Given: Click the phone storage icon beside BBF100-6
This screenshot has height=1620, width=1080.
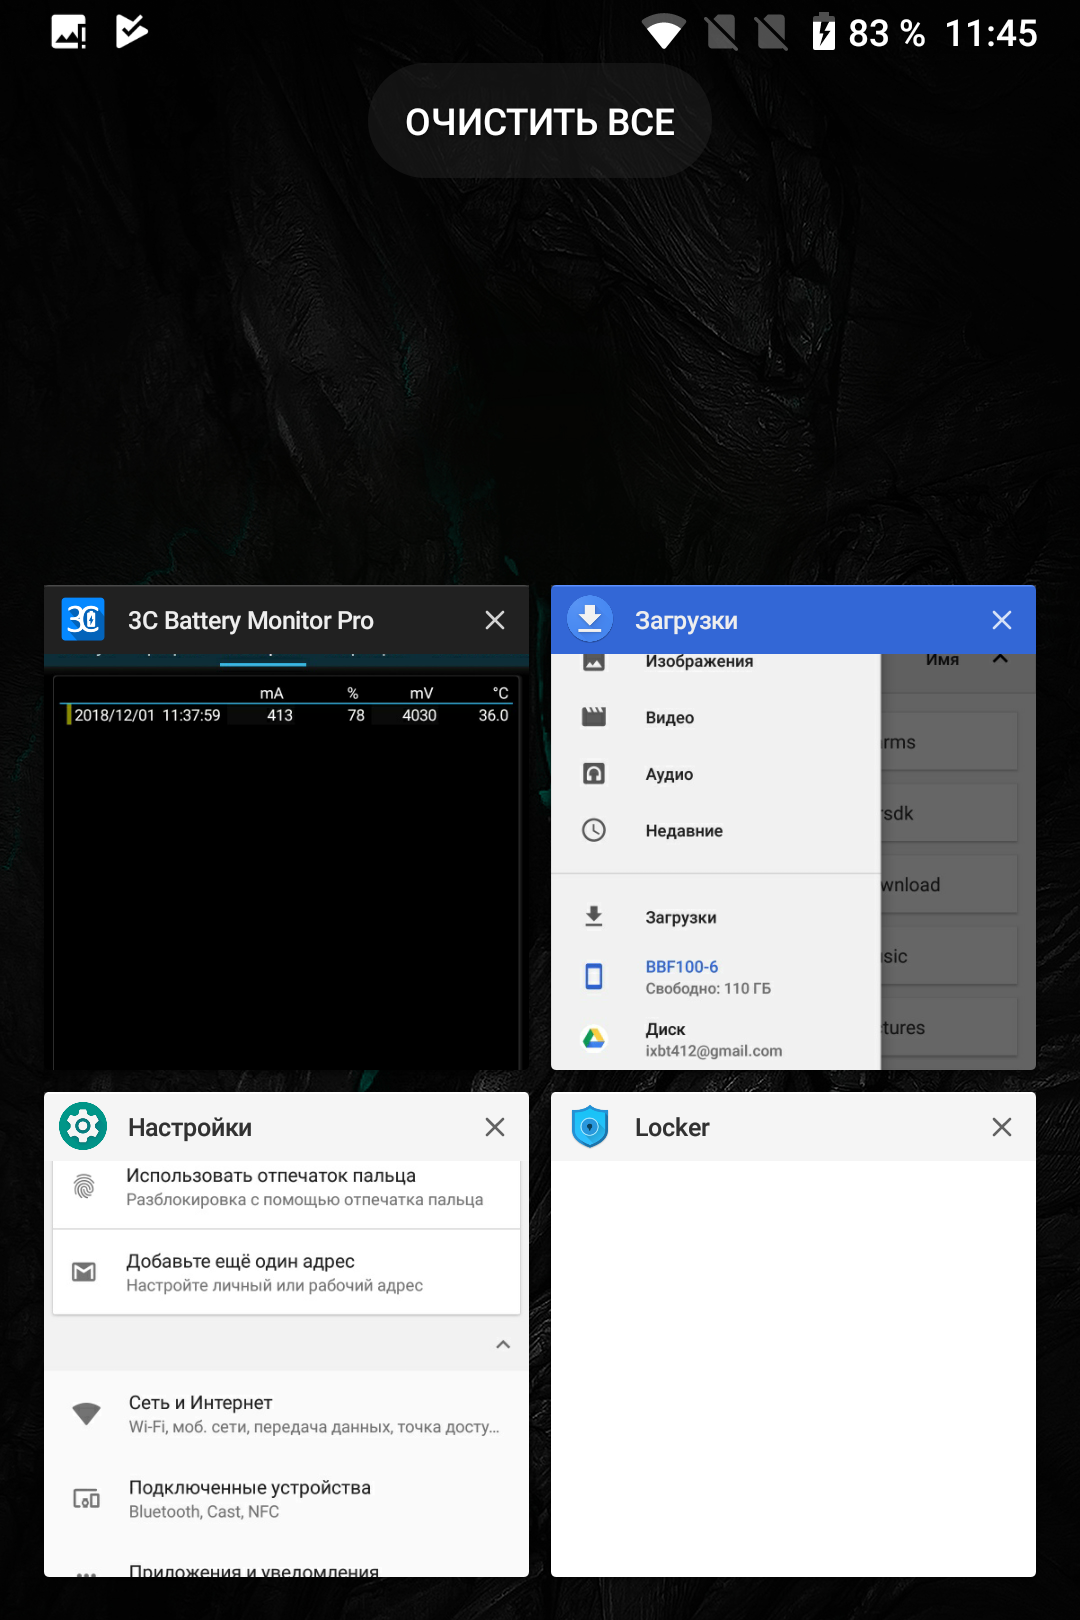Looking at the screenshot, I should 594,976.
